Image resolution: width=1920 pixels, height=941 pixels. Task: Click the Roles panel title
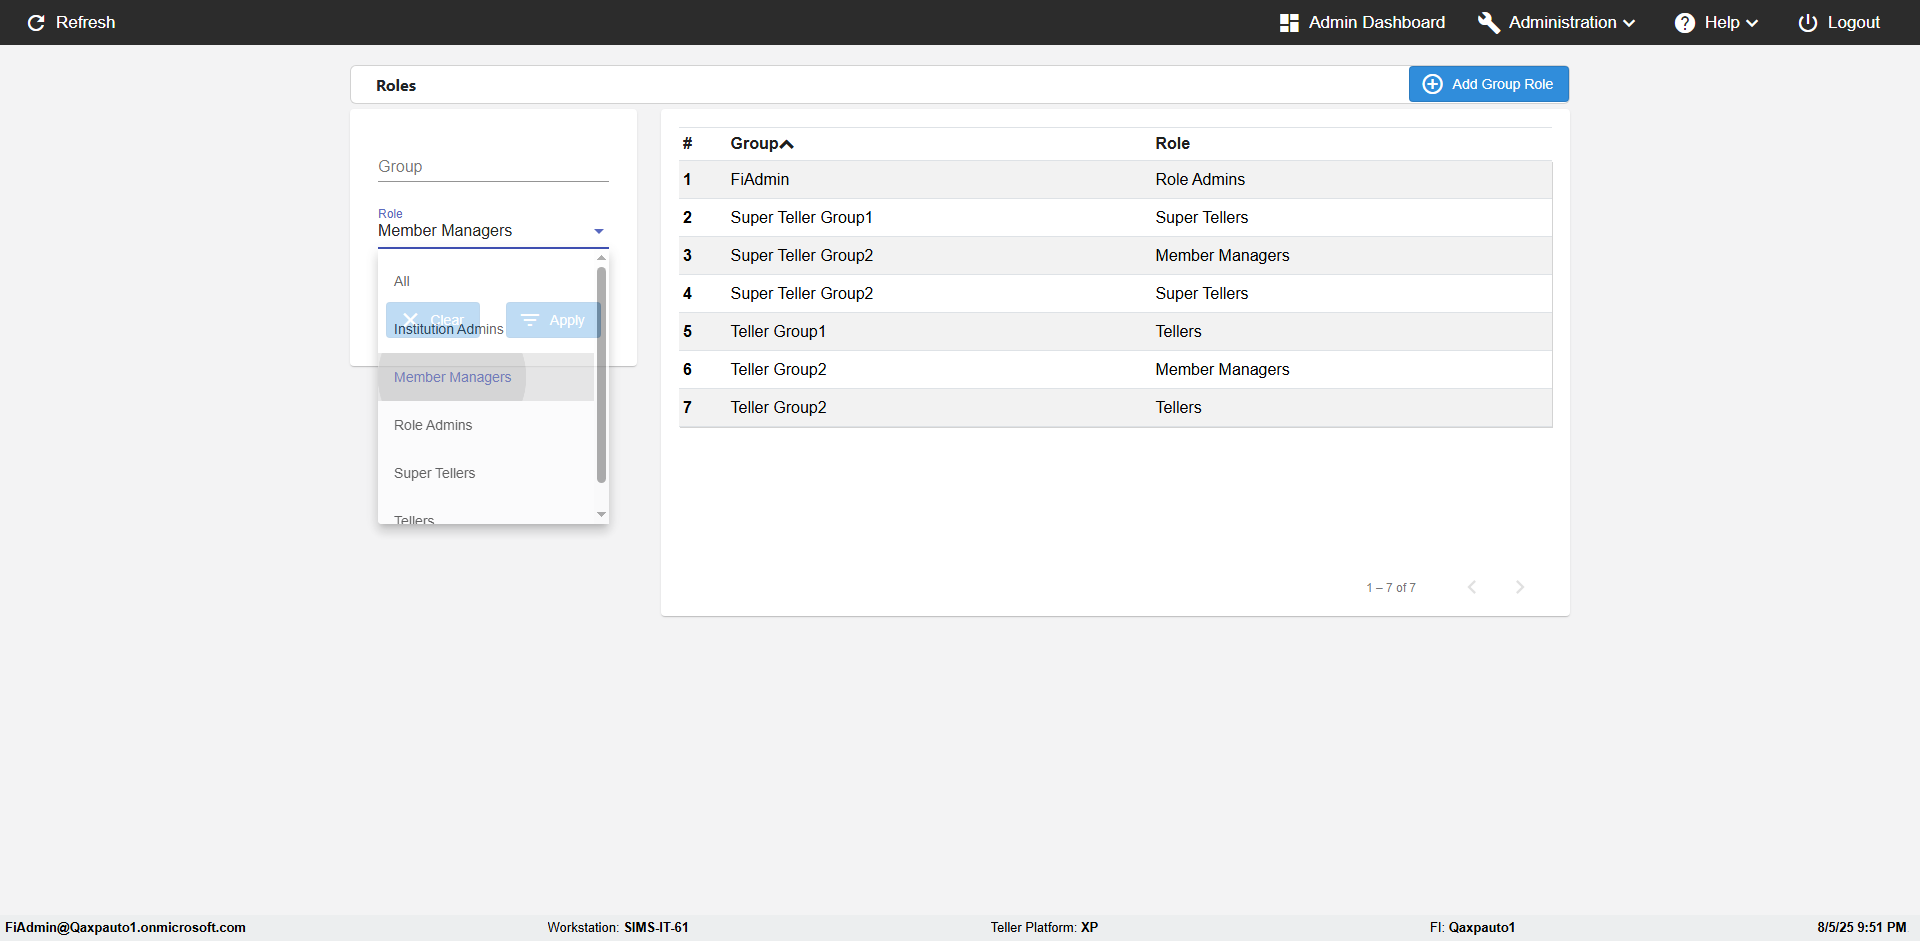pyautogui.click(x=396, y=86)
